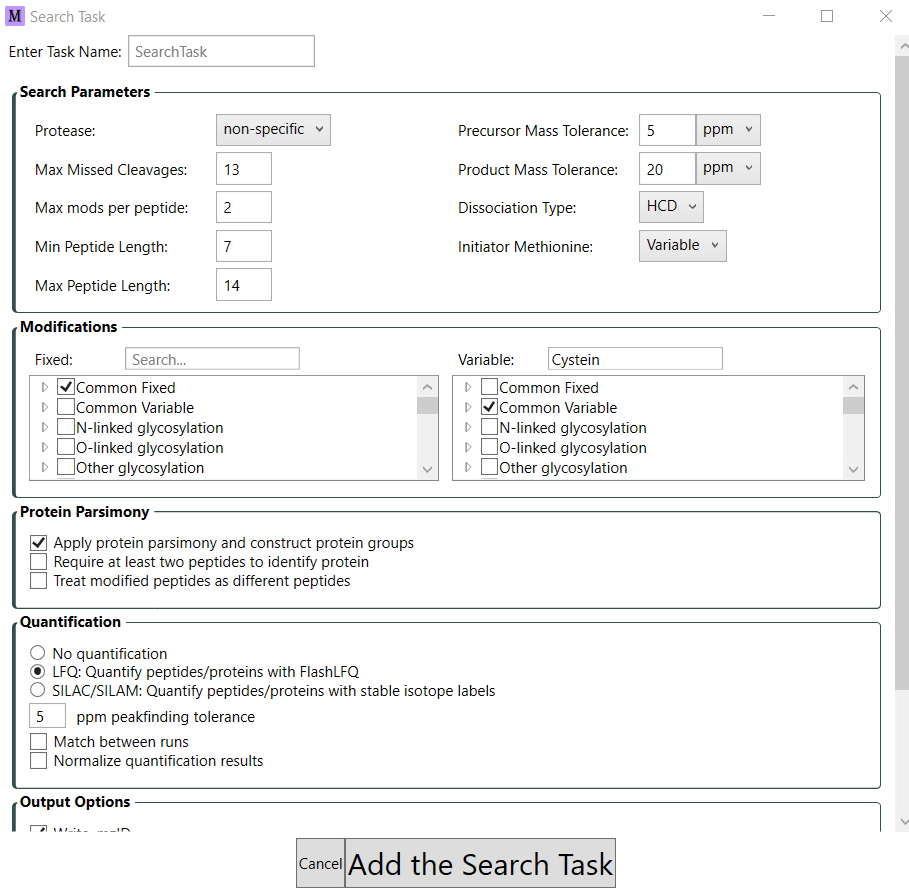Select the SILAC/SILAM quantification option

[37, 689]
